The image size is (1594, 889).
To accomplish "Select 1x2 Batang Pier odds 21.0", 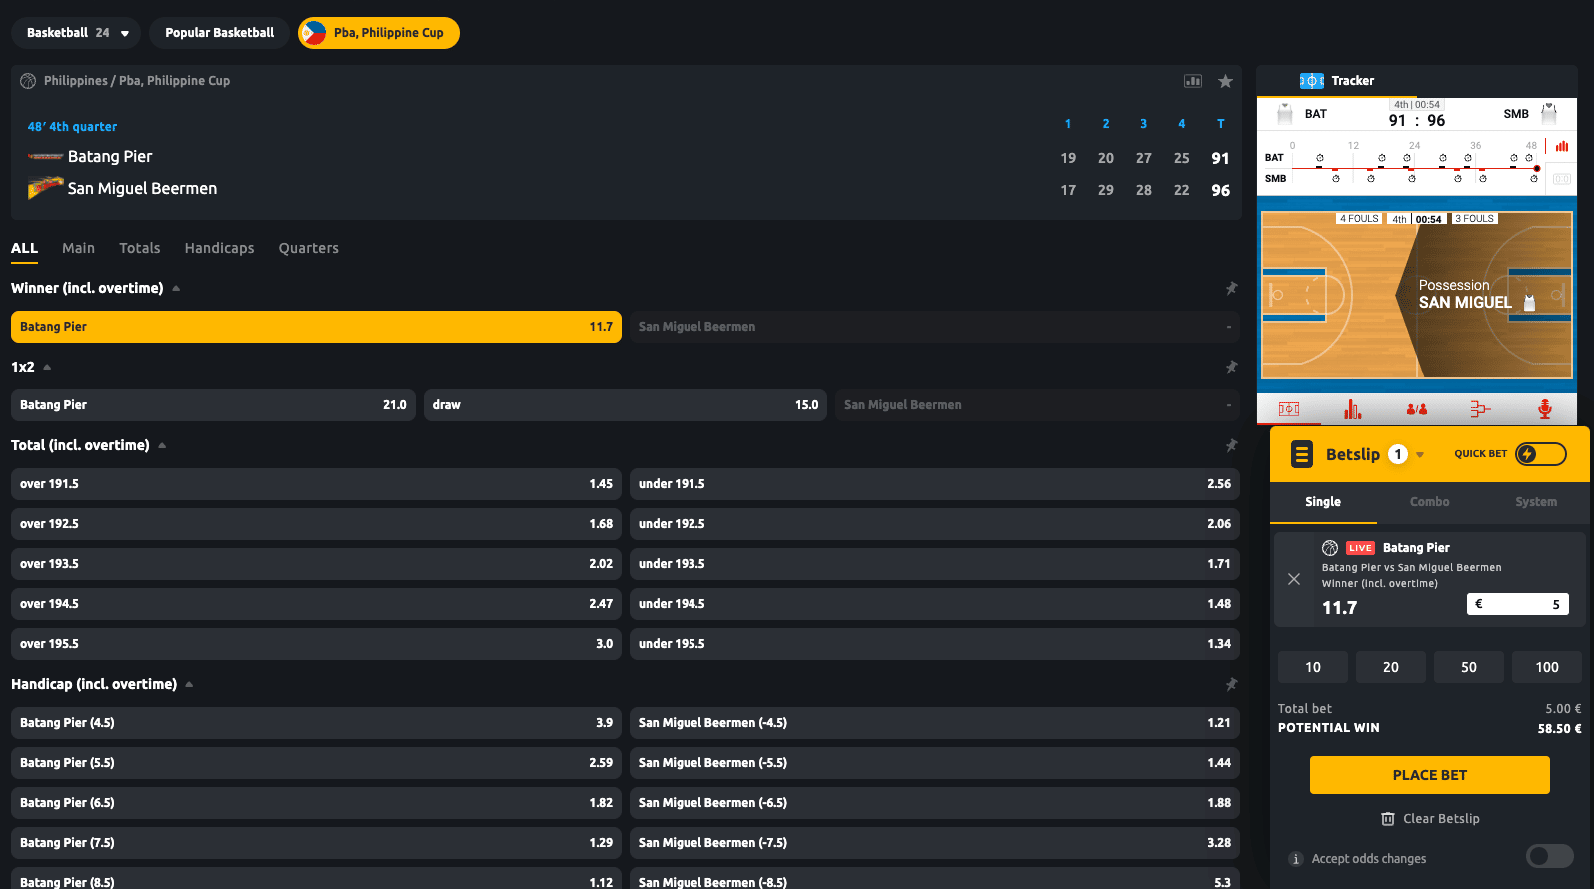I will pyautogui.click(x=213, y=405).
